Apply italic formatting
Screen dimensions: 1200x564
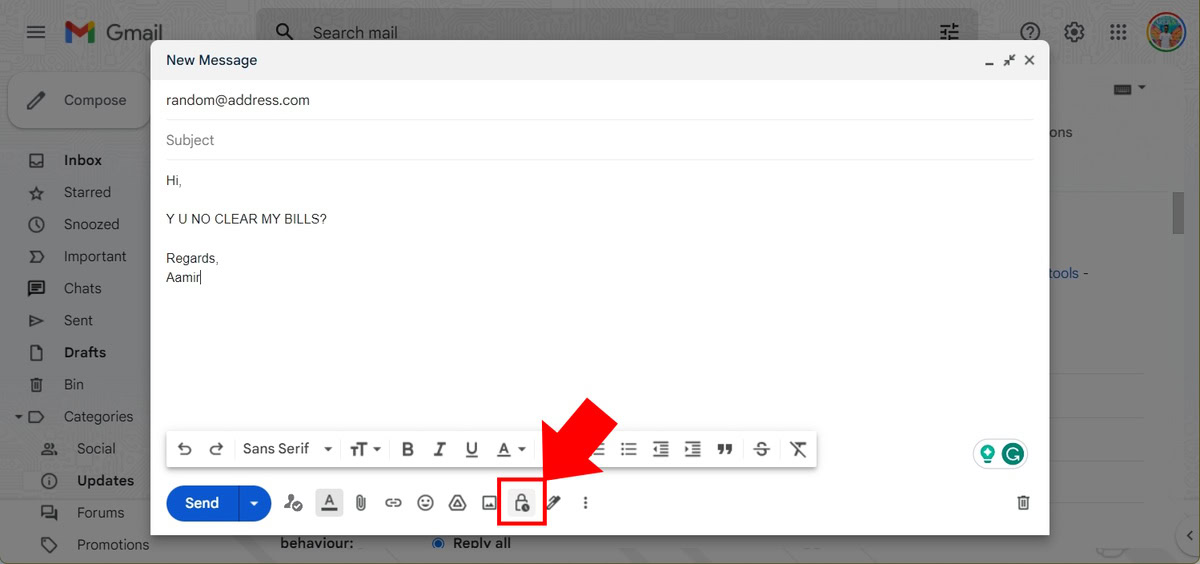[439, 449]
